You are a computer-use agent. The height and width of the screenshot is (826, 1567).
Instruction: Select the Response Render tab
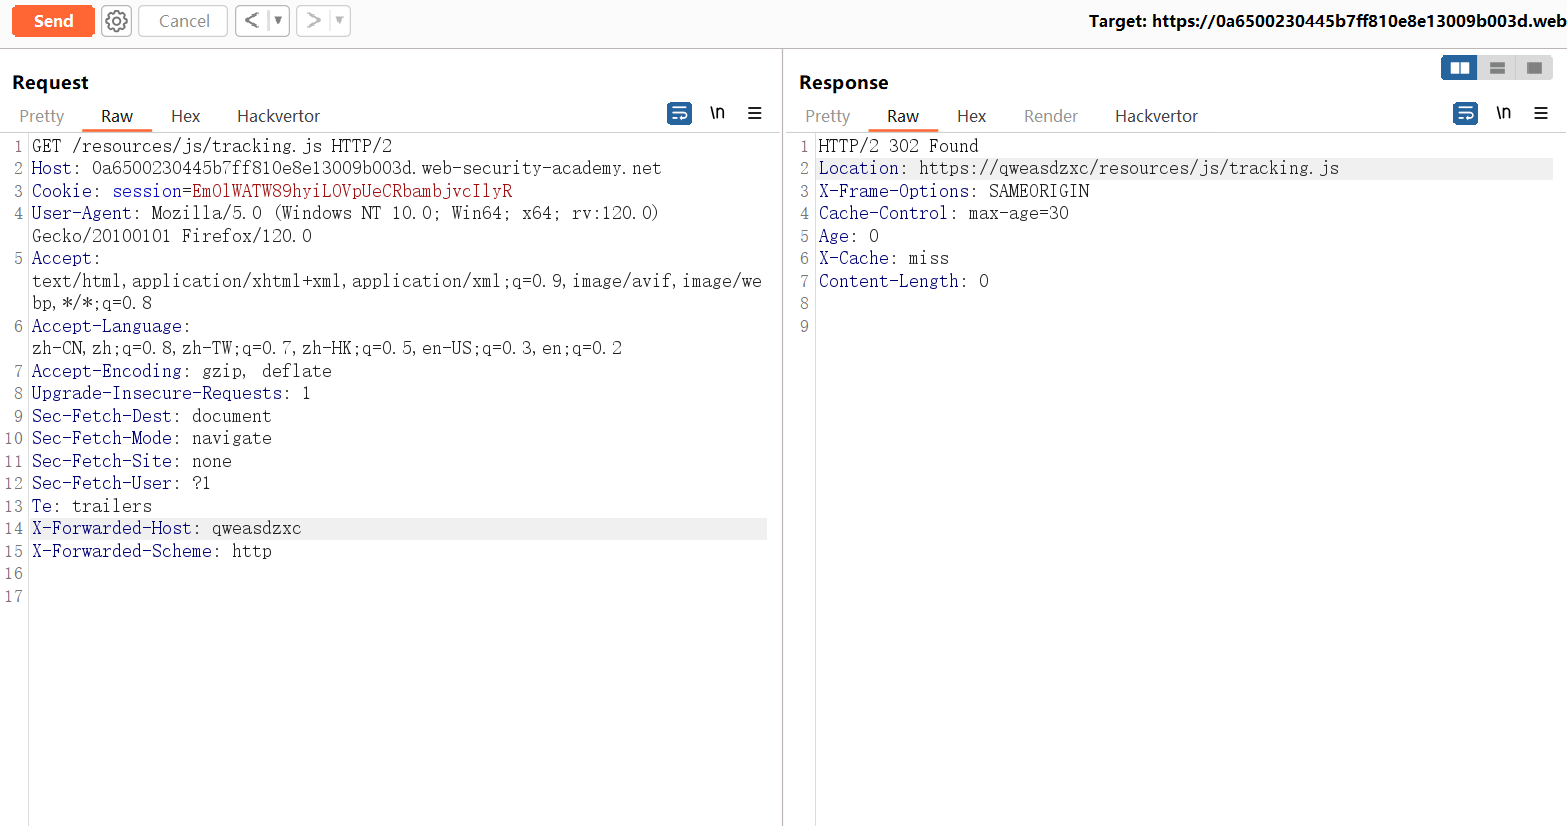(1050, 116)
